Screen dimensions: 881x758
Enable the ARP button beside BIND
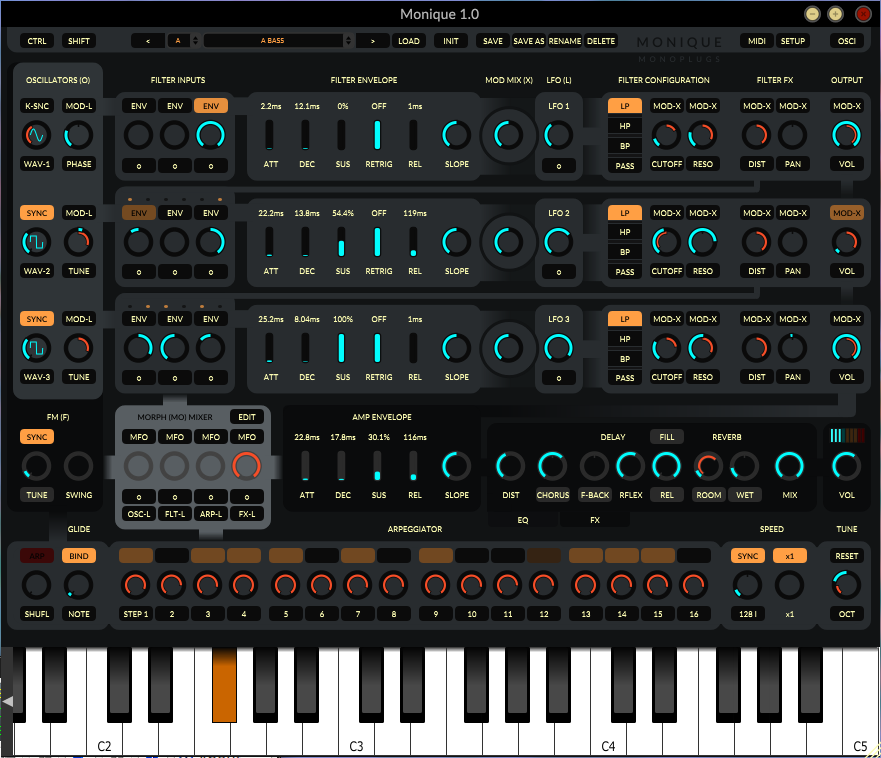pyautogui.click(x=37, y=556)
